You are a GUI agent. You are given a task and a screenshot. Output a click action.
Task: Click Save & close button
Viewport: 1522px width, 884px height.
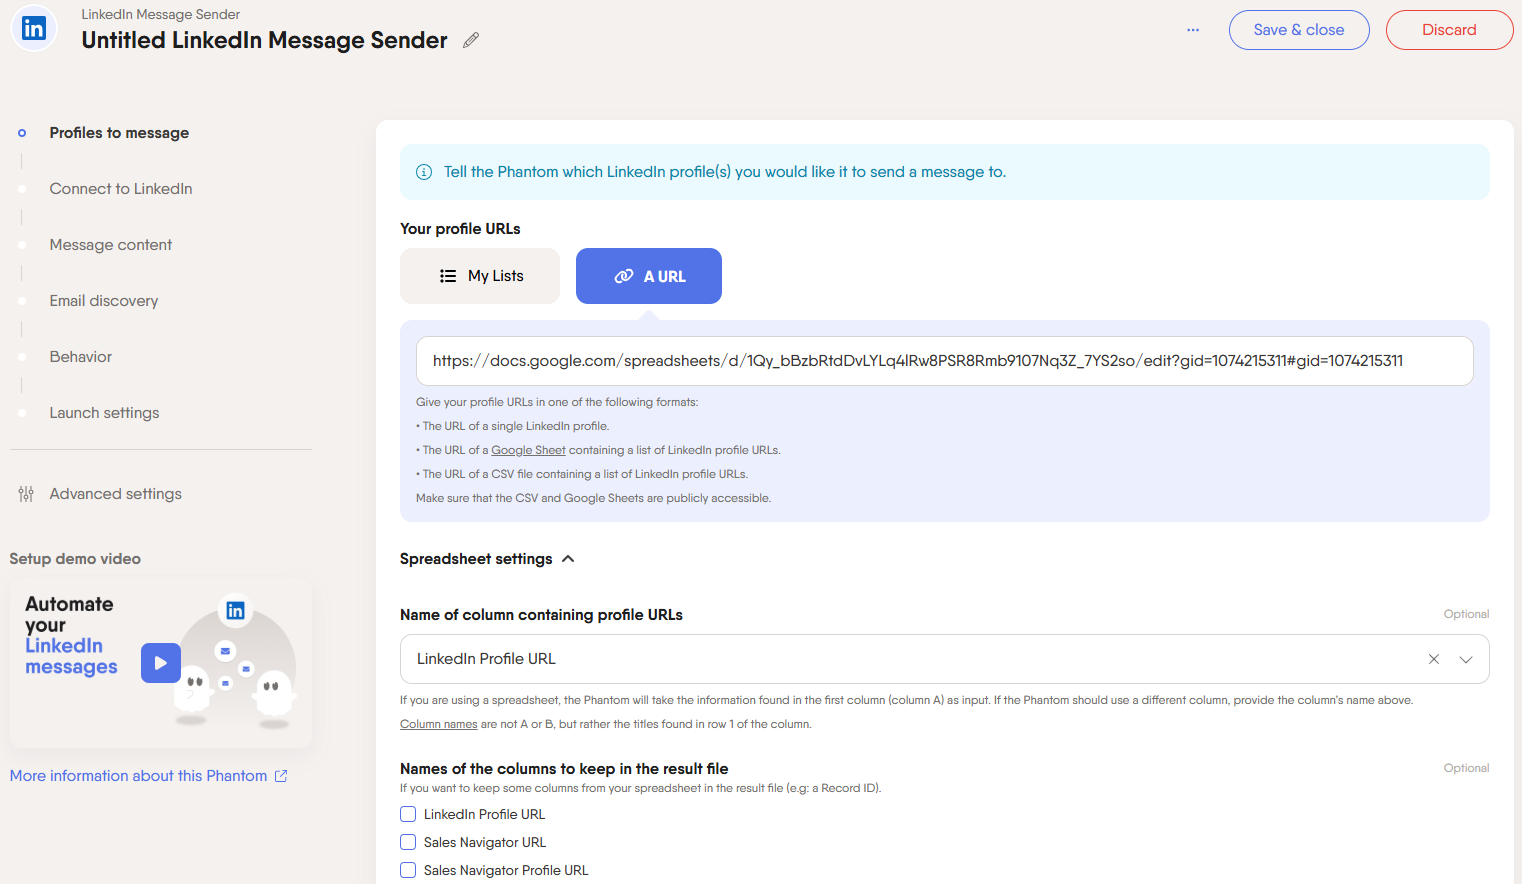[x=1299, y=30]
